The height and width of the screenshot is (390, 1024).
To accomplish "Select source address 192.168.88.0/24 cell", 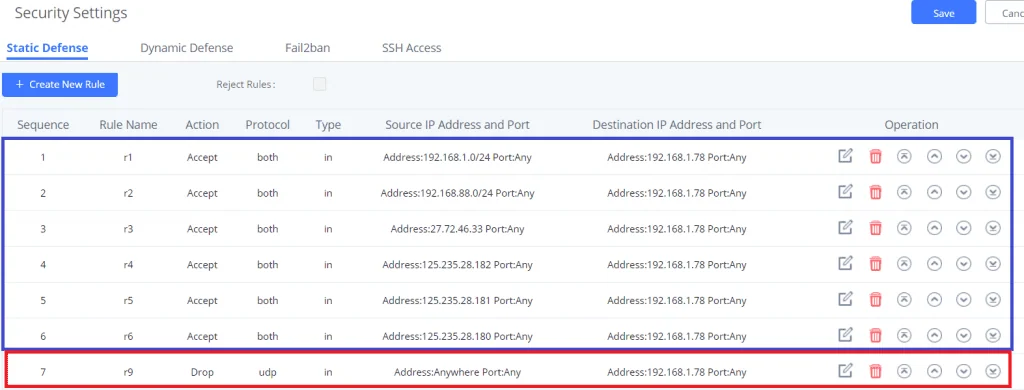I will coord(458,193).
